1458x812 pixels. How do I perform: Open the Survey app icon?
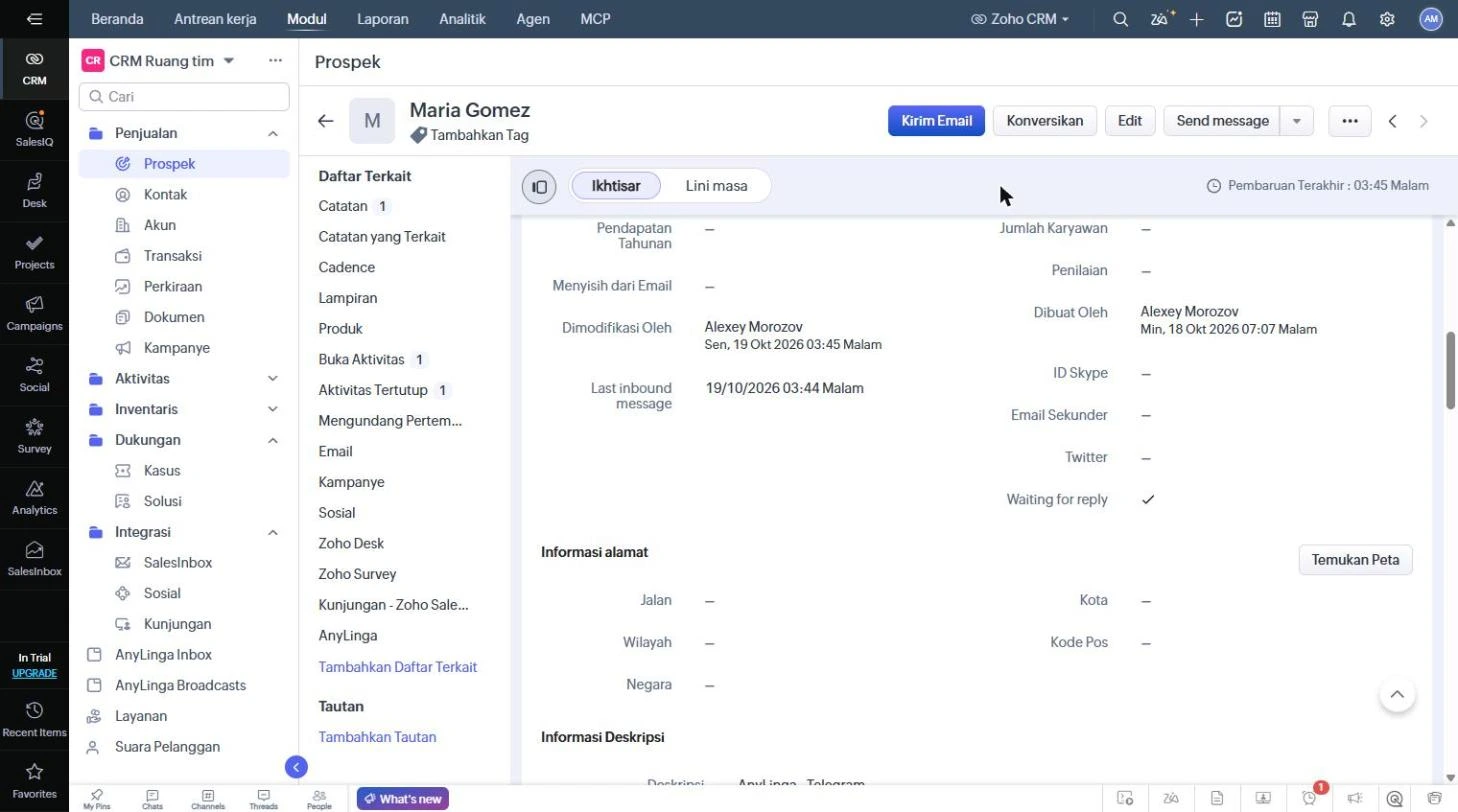coord(34,435)
